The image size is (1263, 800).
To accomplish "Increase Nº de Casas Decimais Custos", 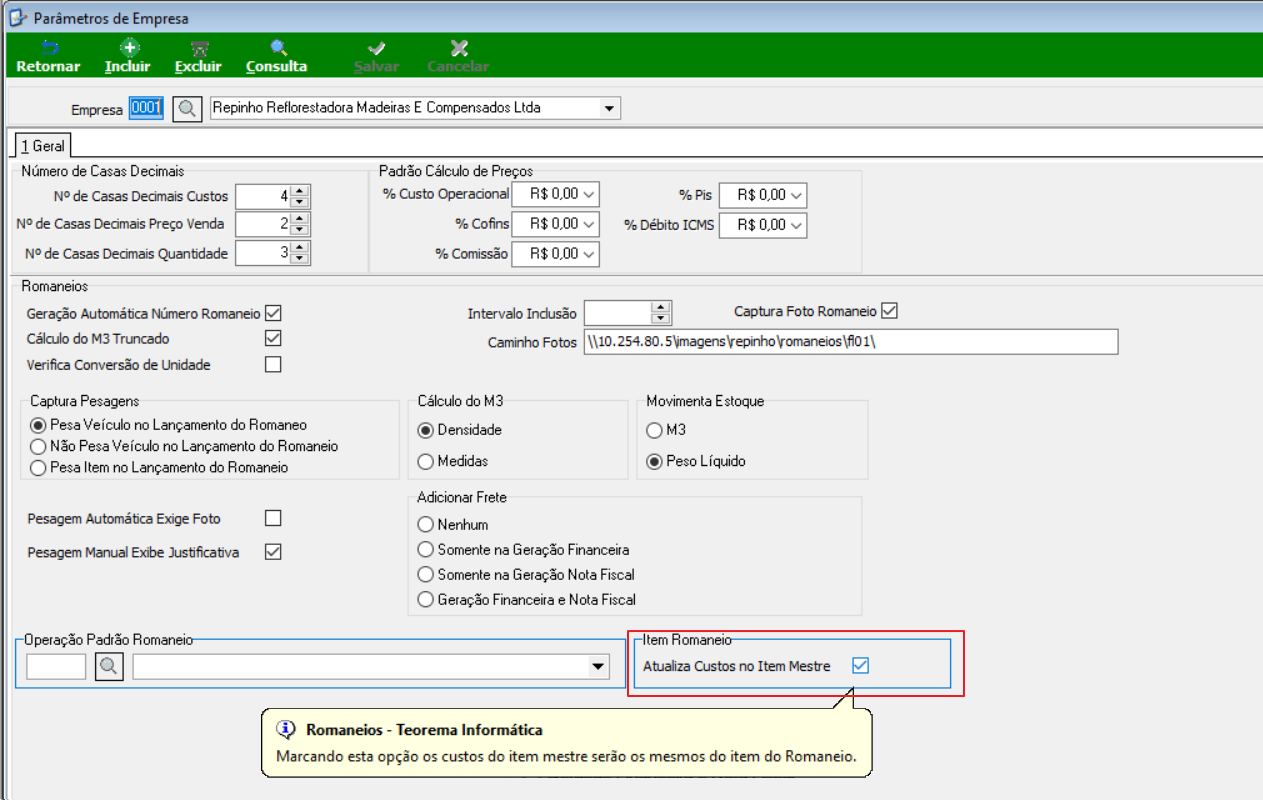I will [x=301, y=190].
